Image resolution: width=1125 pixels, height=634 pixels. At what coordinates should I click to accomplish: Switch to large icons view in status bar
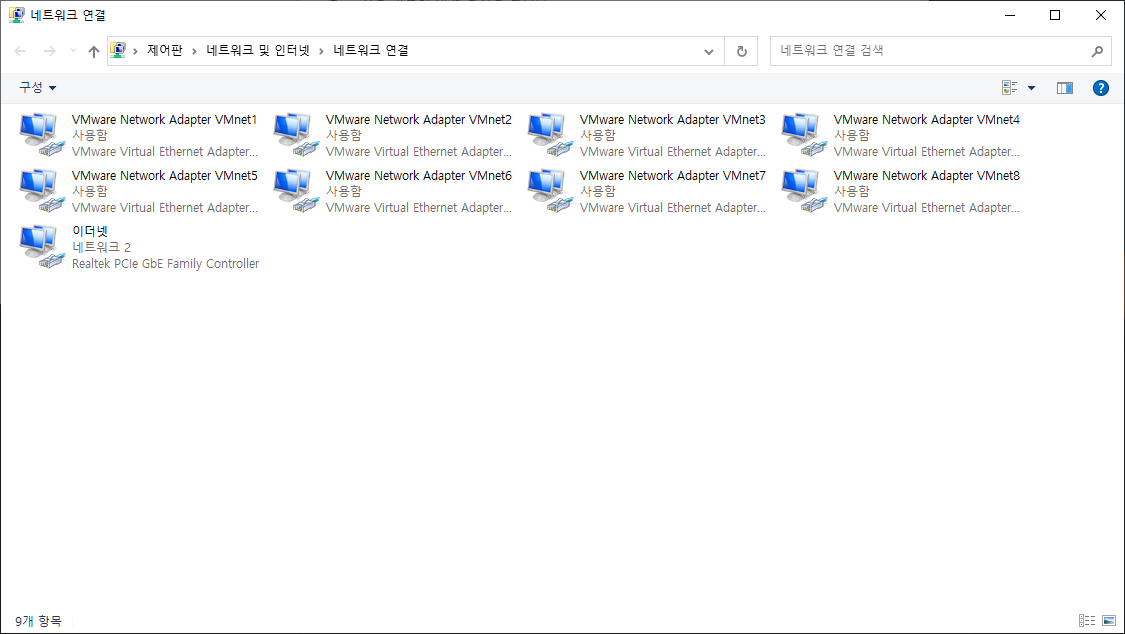tap(1109, 620)
